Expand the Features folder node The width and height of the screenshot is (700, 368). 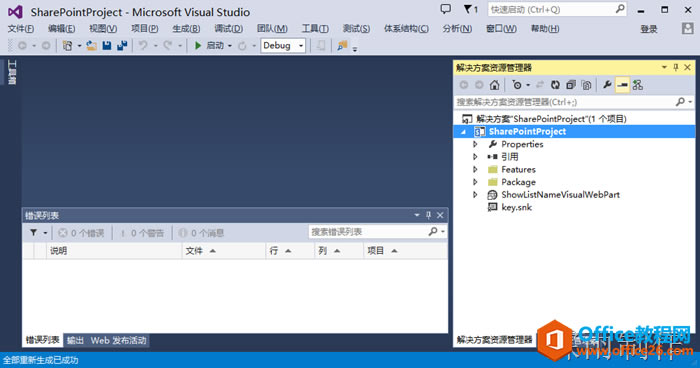click(475, 169)
